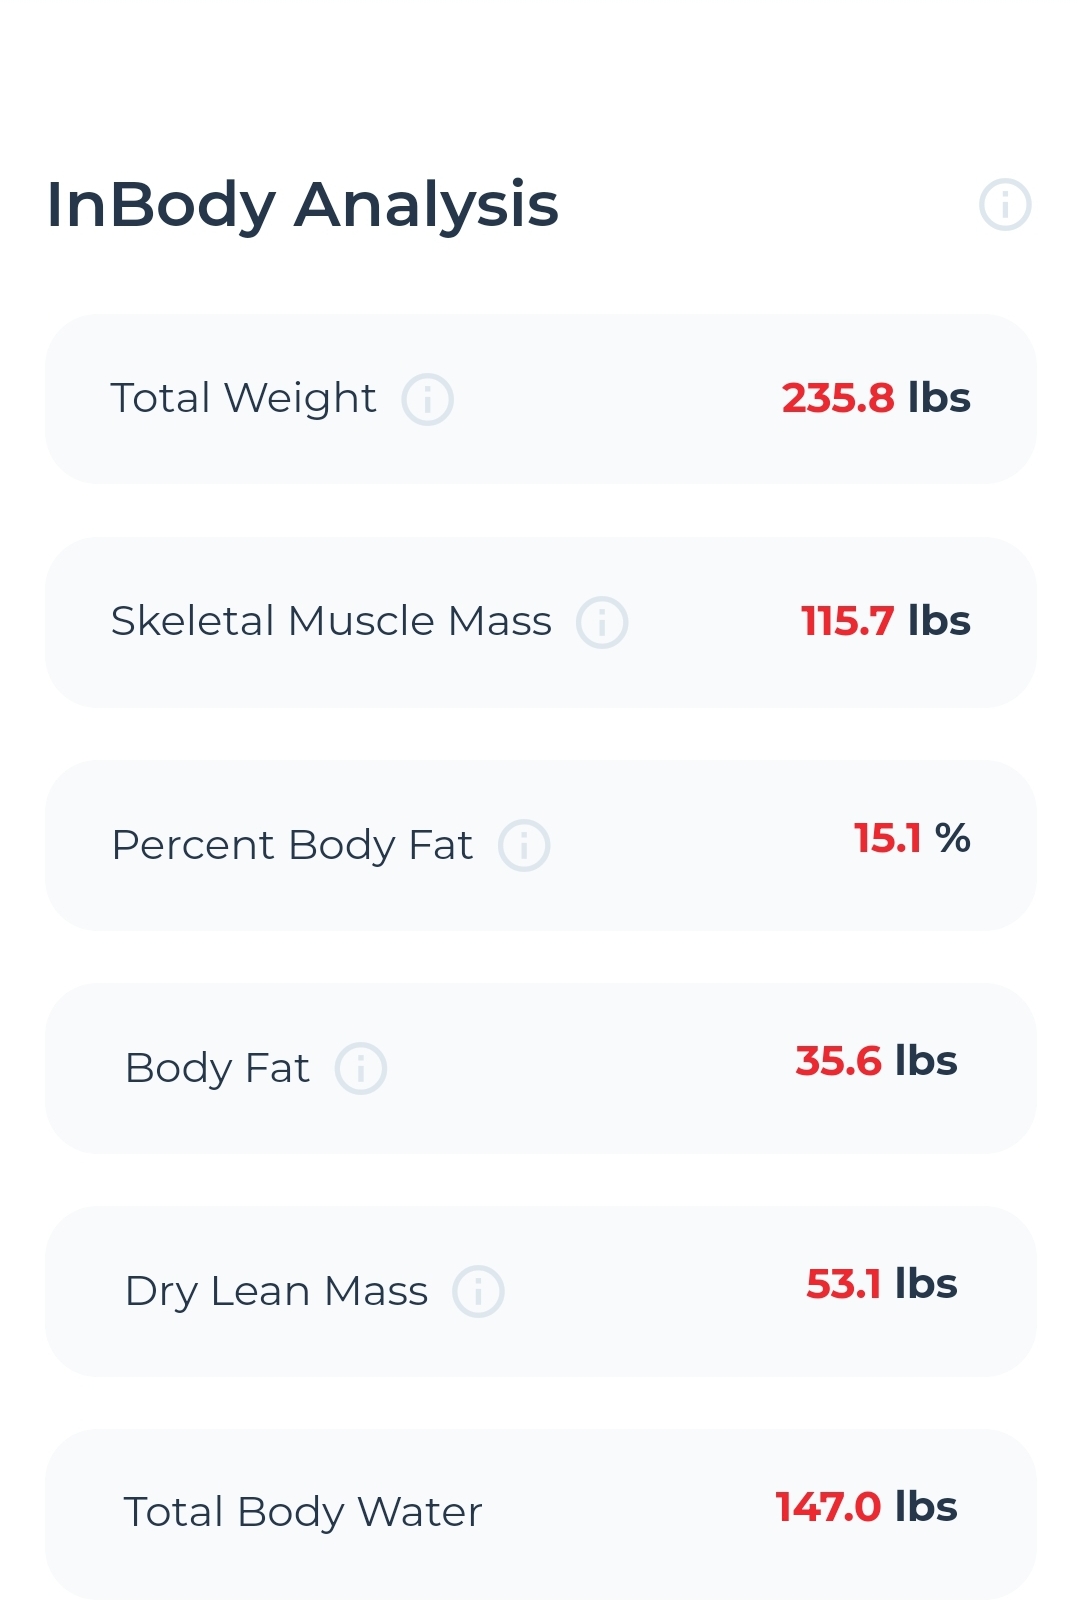Show info for Skeletal Muscle Mass
The image size is (1080, 1606).
tap(602, 622)
